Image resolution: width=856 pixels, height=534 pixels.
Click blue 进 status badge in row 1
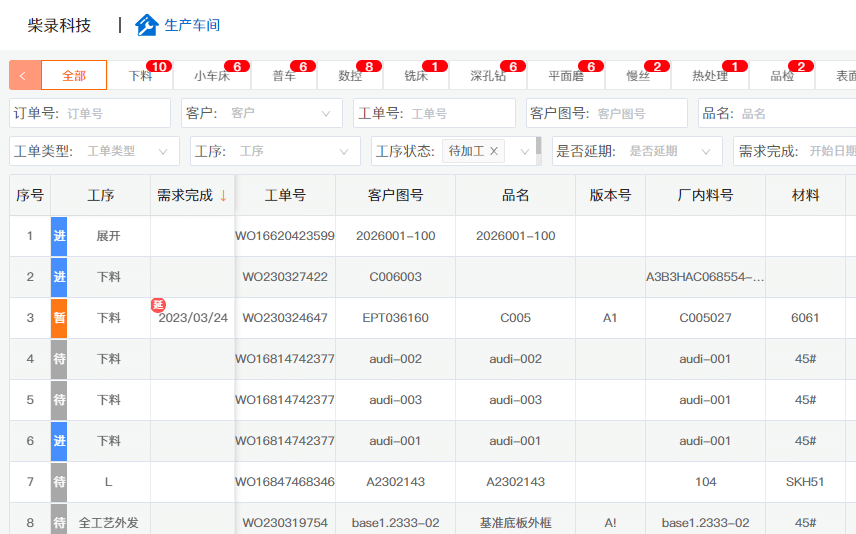(59, 236)
